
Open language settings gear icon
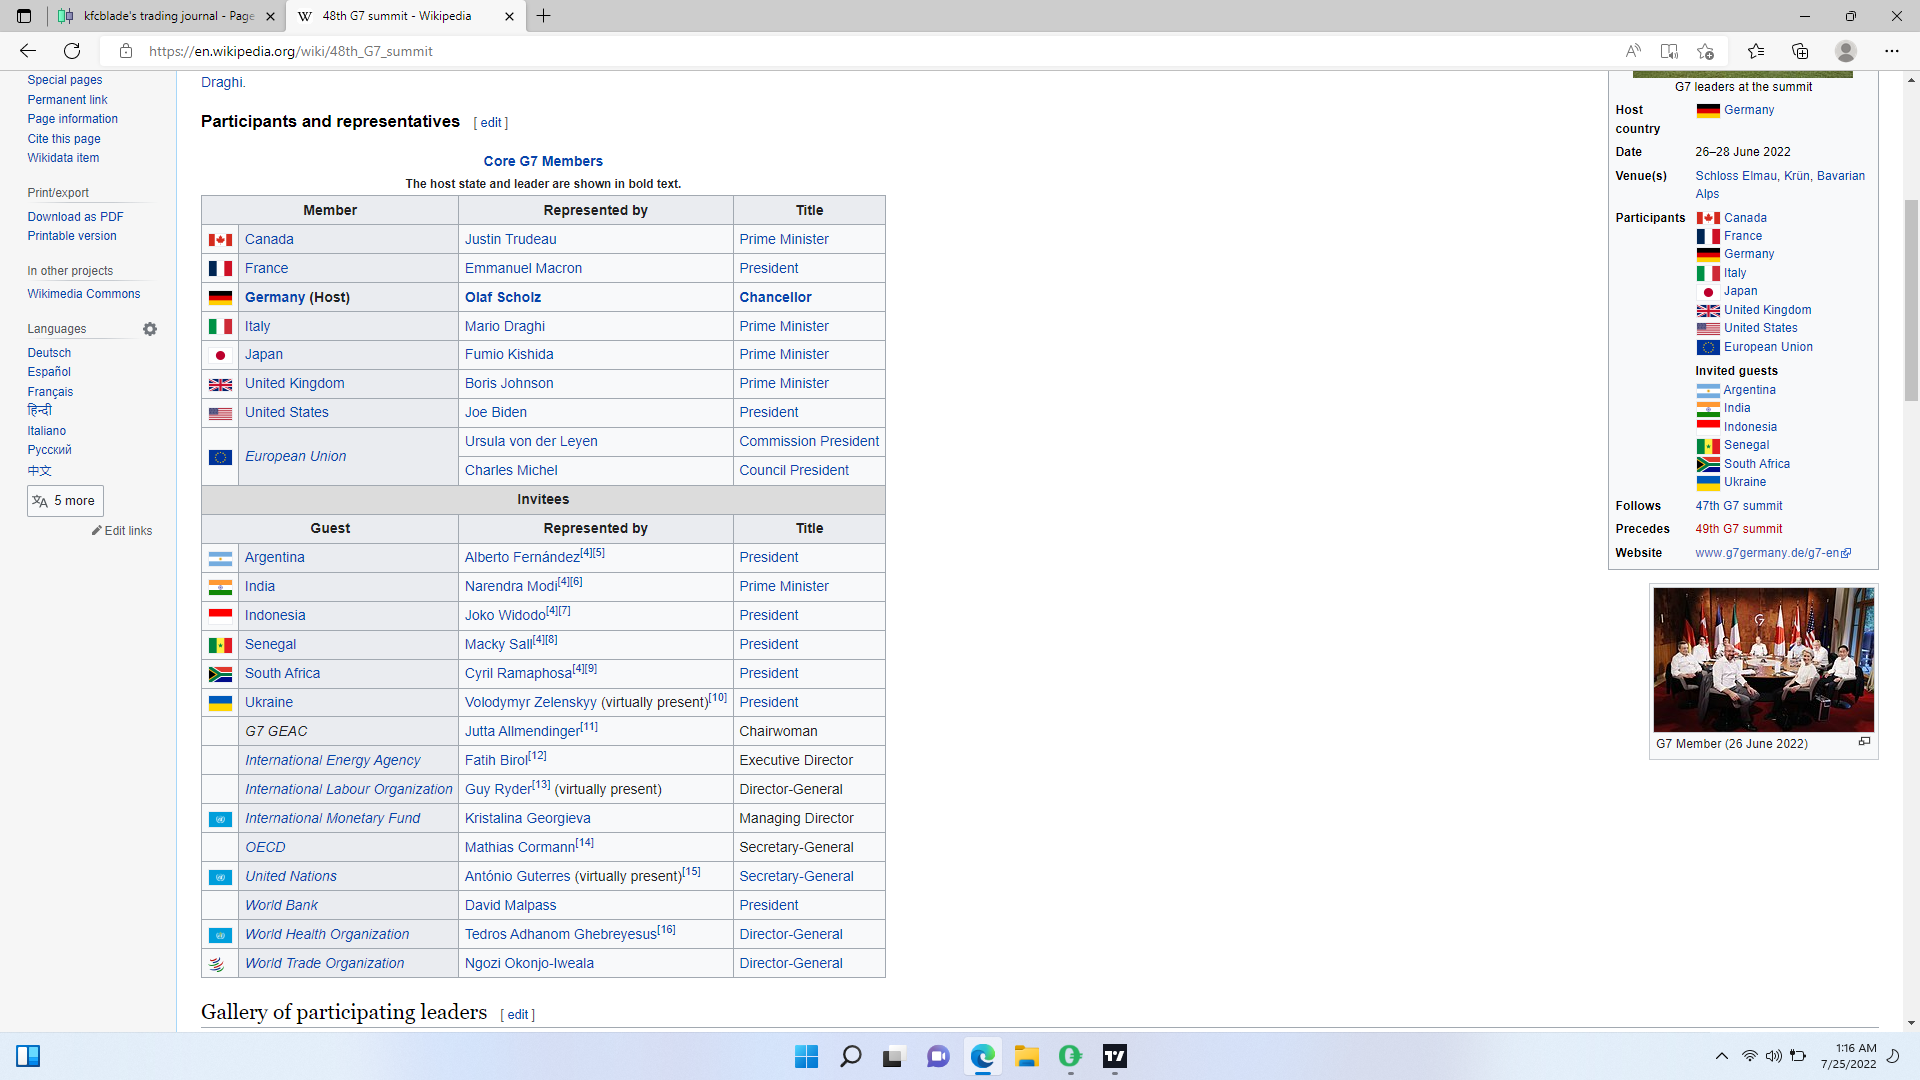[x=150, y=329]
